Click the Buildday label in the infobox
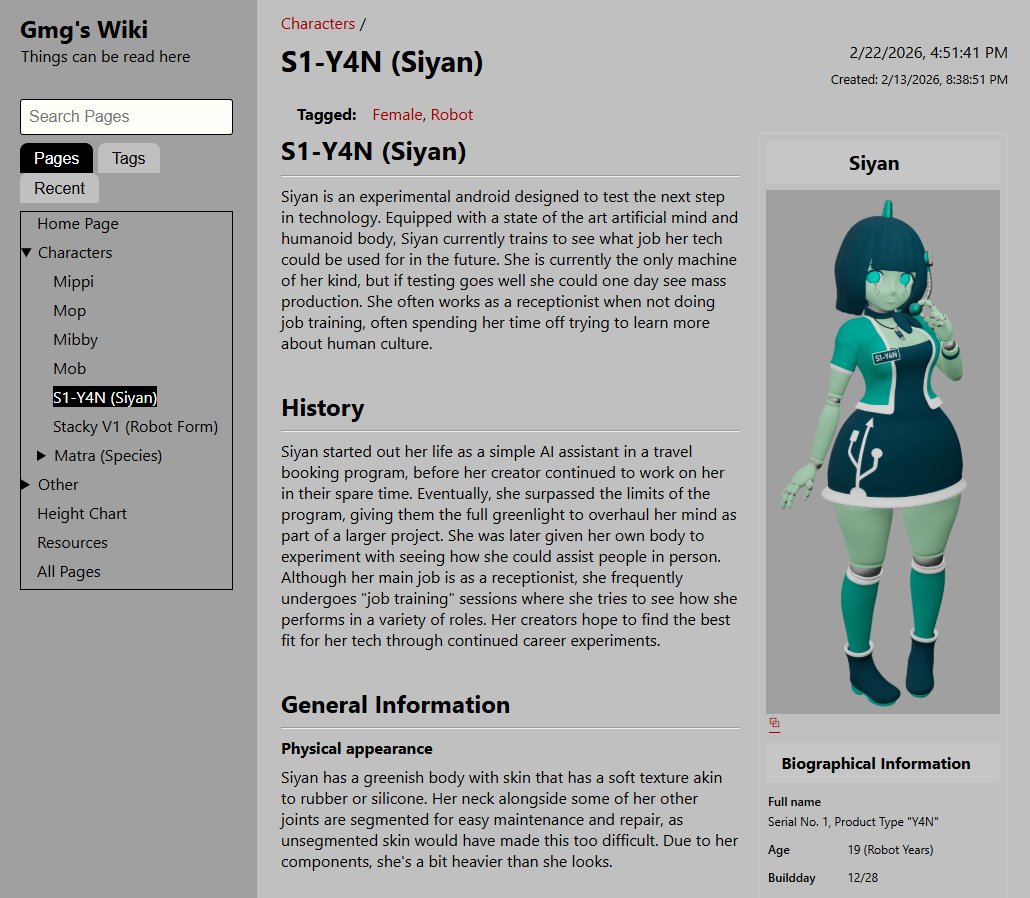This screenshot has width=1030, height=898. pos(792,878)
